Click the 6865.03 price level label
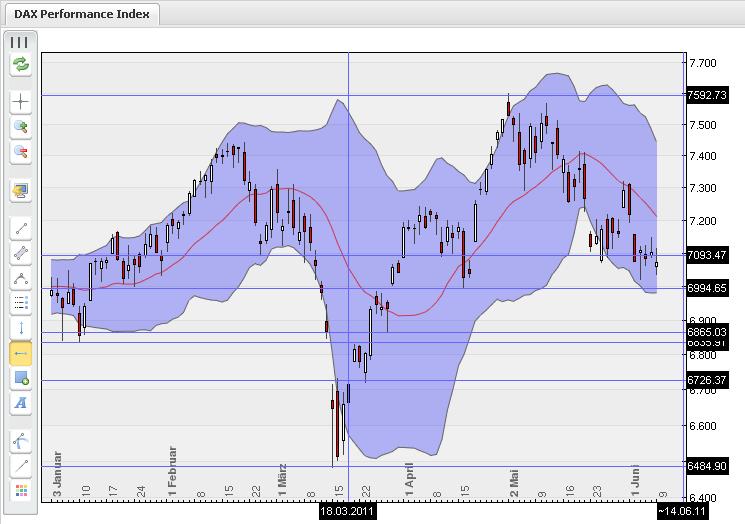This screenshot has height=524, width=745. click(x=707, y=332)
